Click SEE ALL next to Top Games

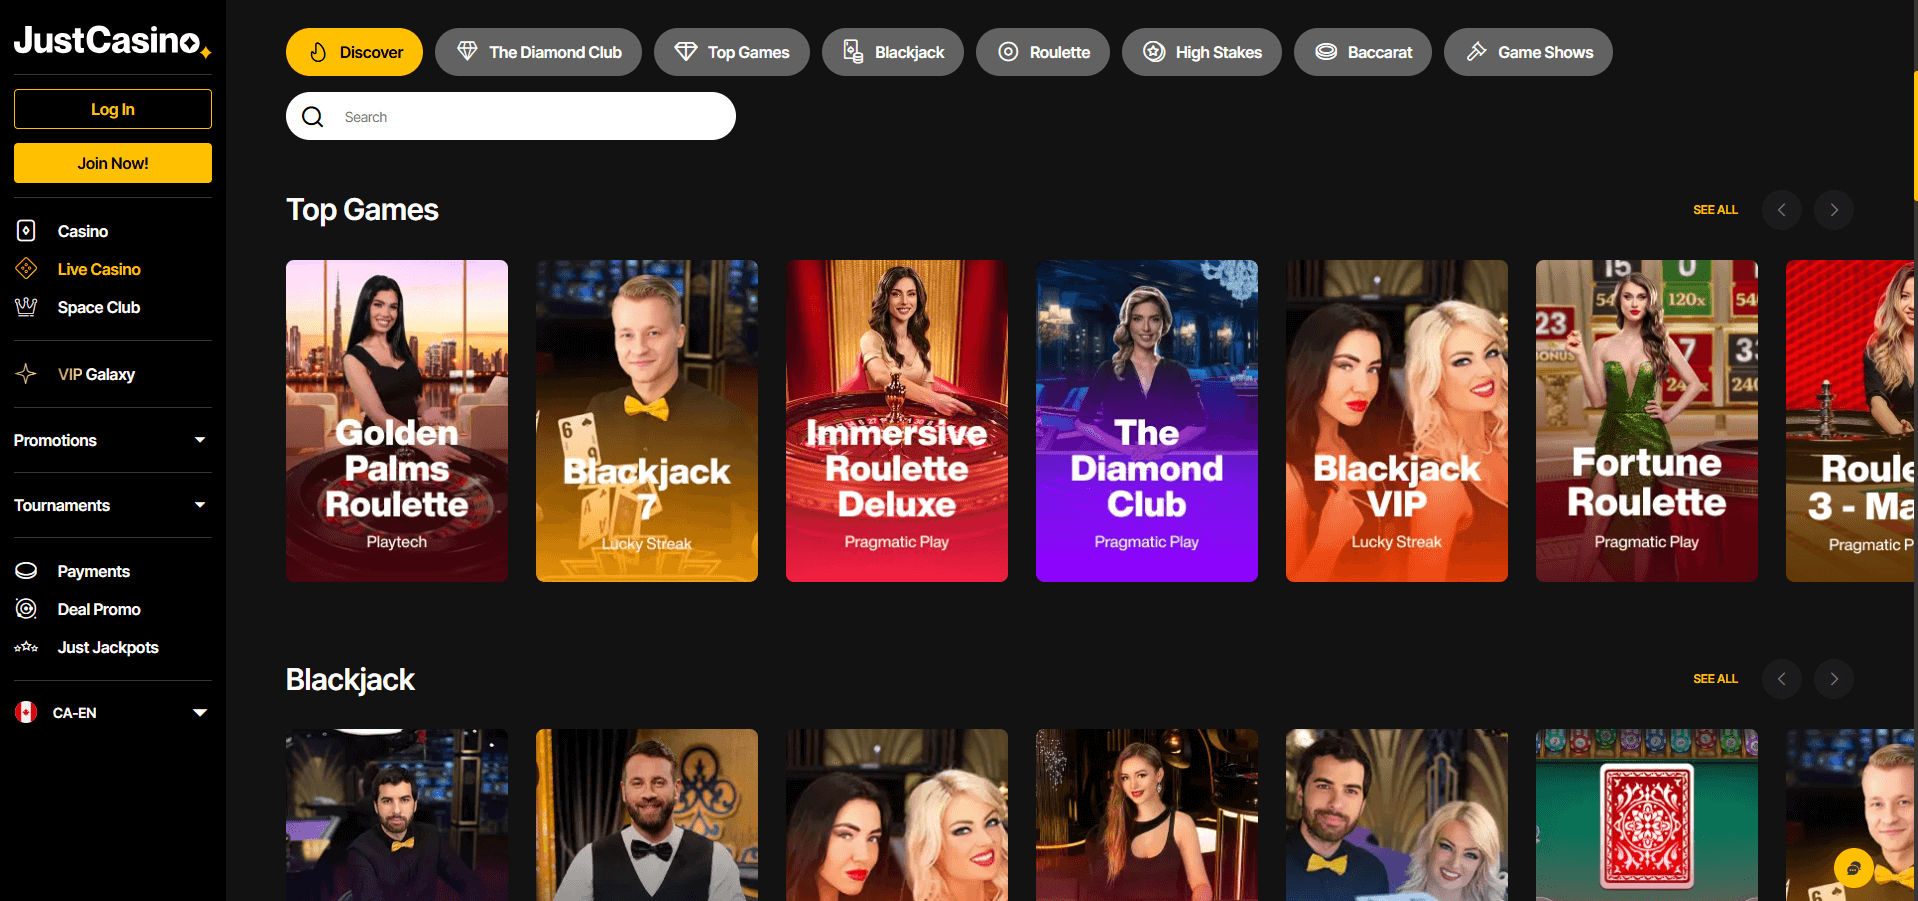coord(1715,210)
